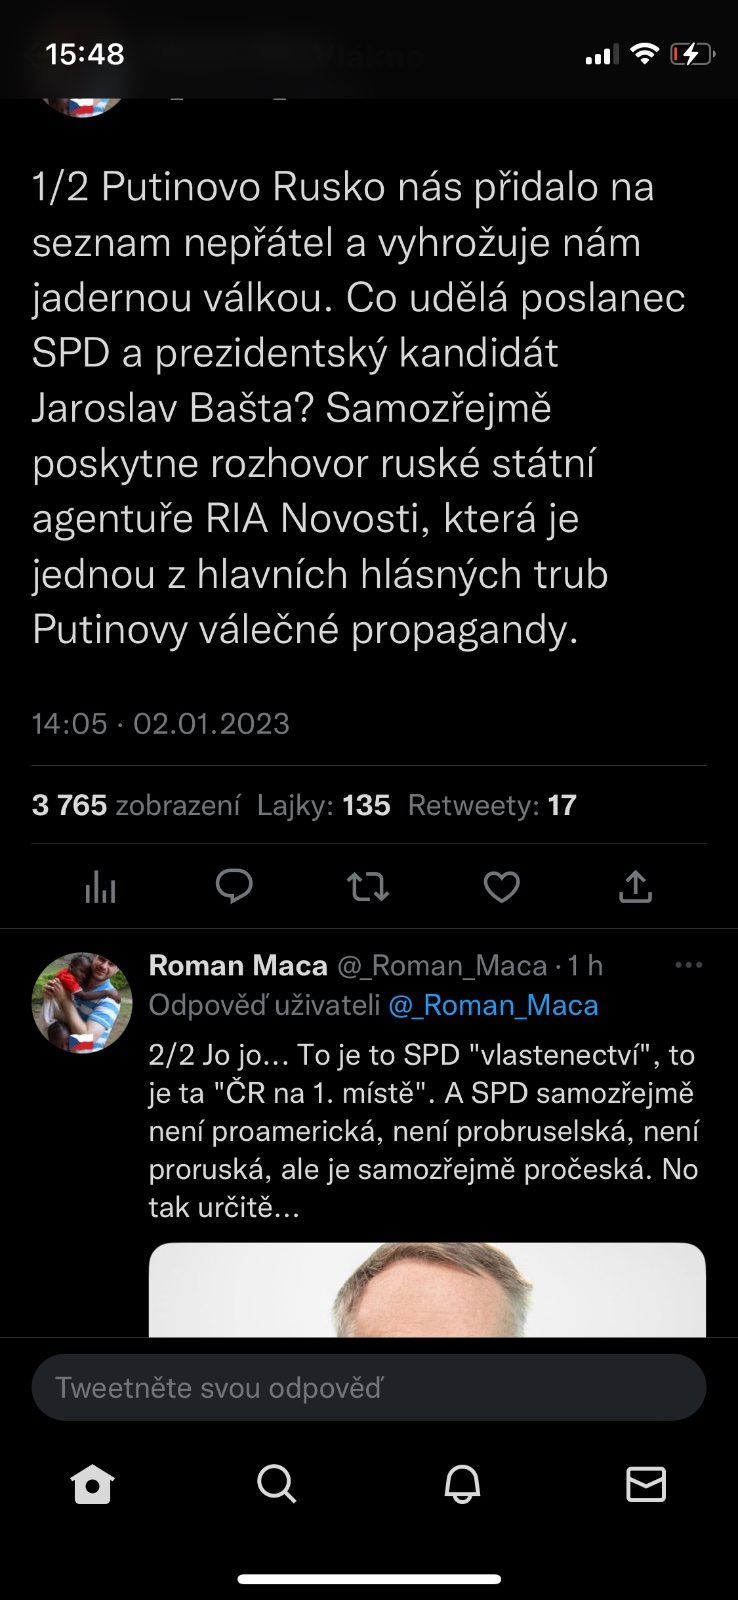Open @_Roman_Maca mention link in reply
Viewport: 738px width, 1600px height.
coord(493,1005)
